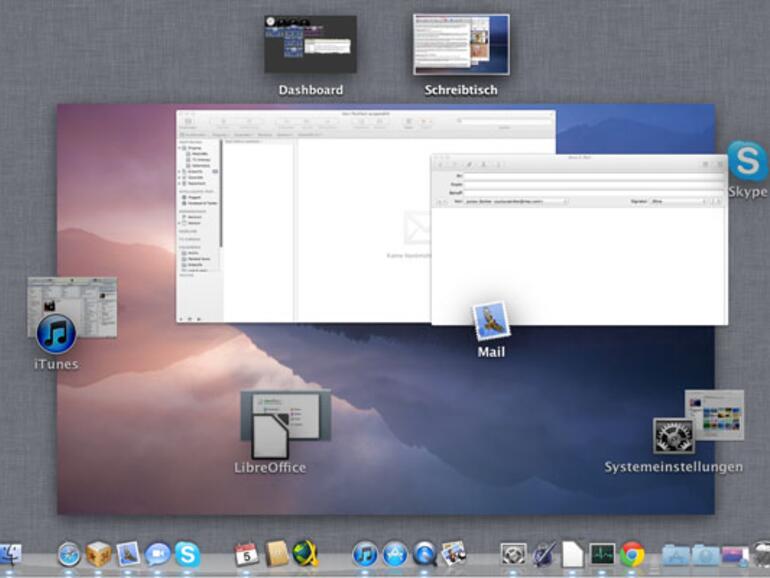Open the Systemeinstellungen gear icon badge

click(673, 436)
